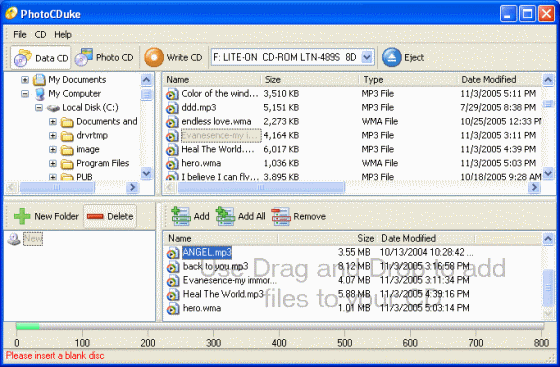Click the New disc icon in CD tree
The height and width of the screenshot is (367, 560).
point(14,239)
